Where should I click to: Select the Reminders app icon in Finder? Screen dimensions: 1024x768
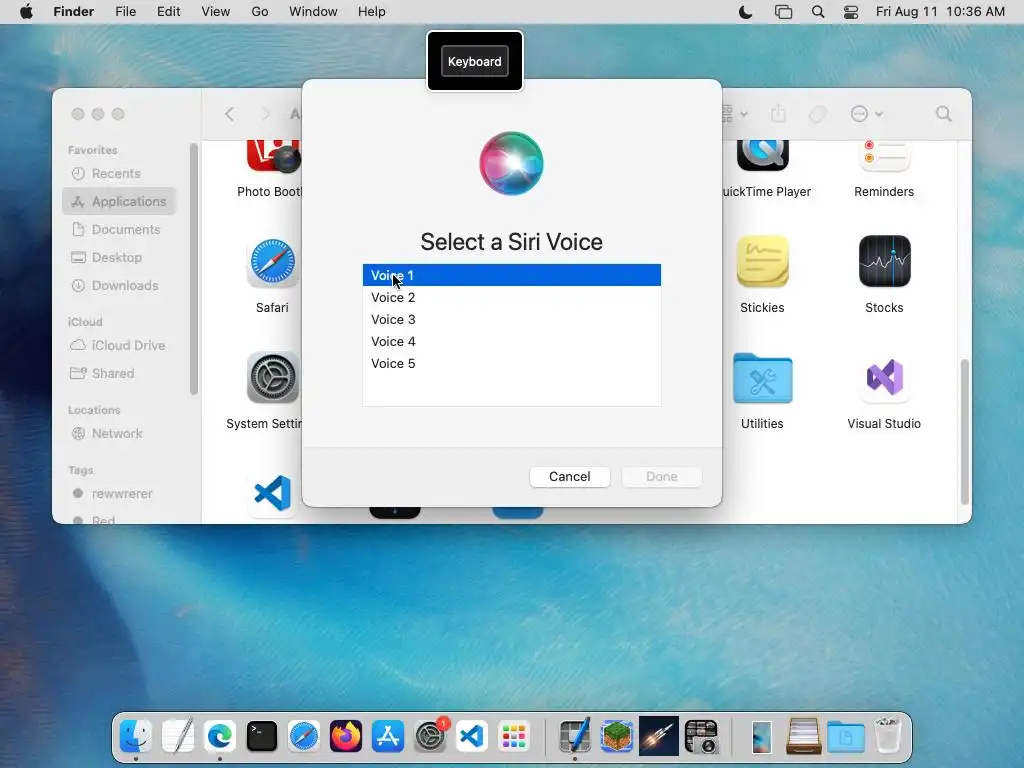[884, 155]
